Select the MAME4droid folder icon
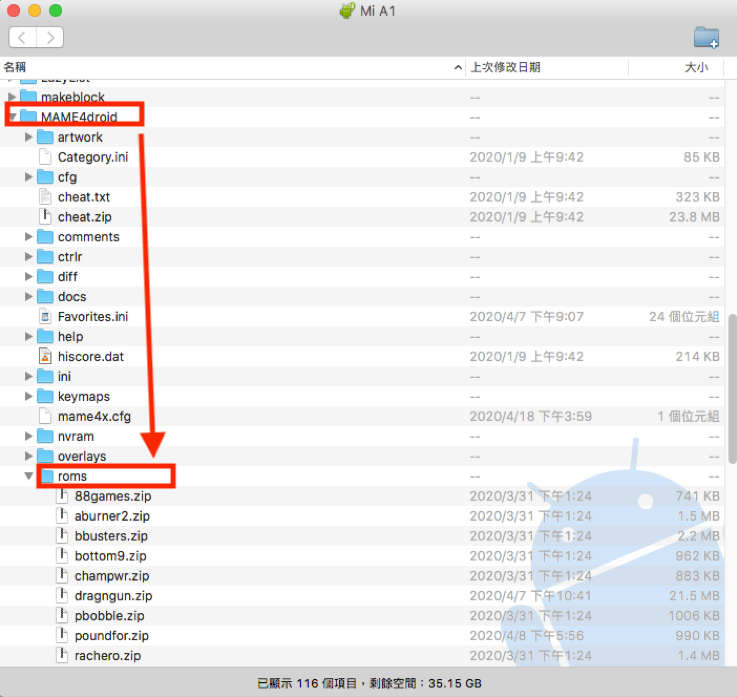The width and height of the screenshot is (737, 697). 28,116
